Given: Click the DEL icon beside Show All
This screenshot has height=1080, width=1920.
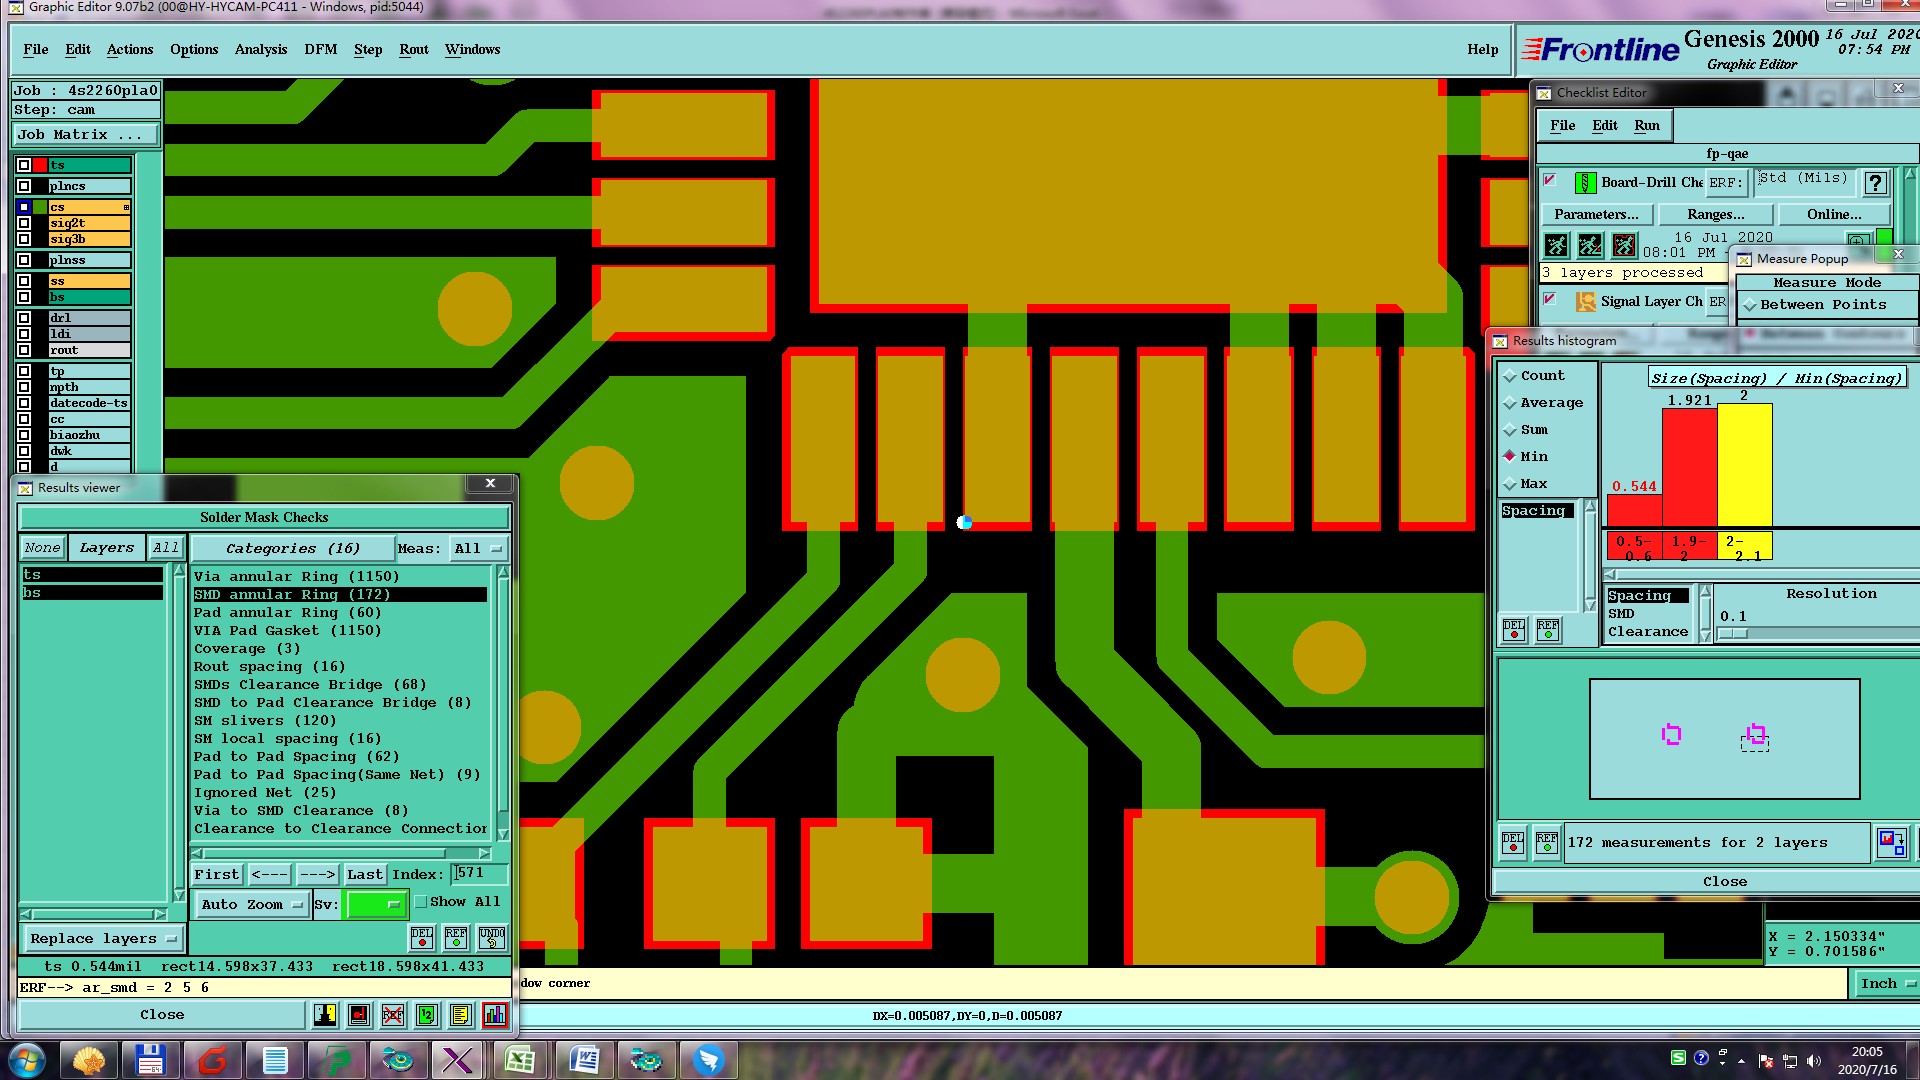Looking at the screenshot, I should pyautogui.click(x=422, y=937).
